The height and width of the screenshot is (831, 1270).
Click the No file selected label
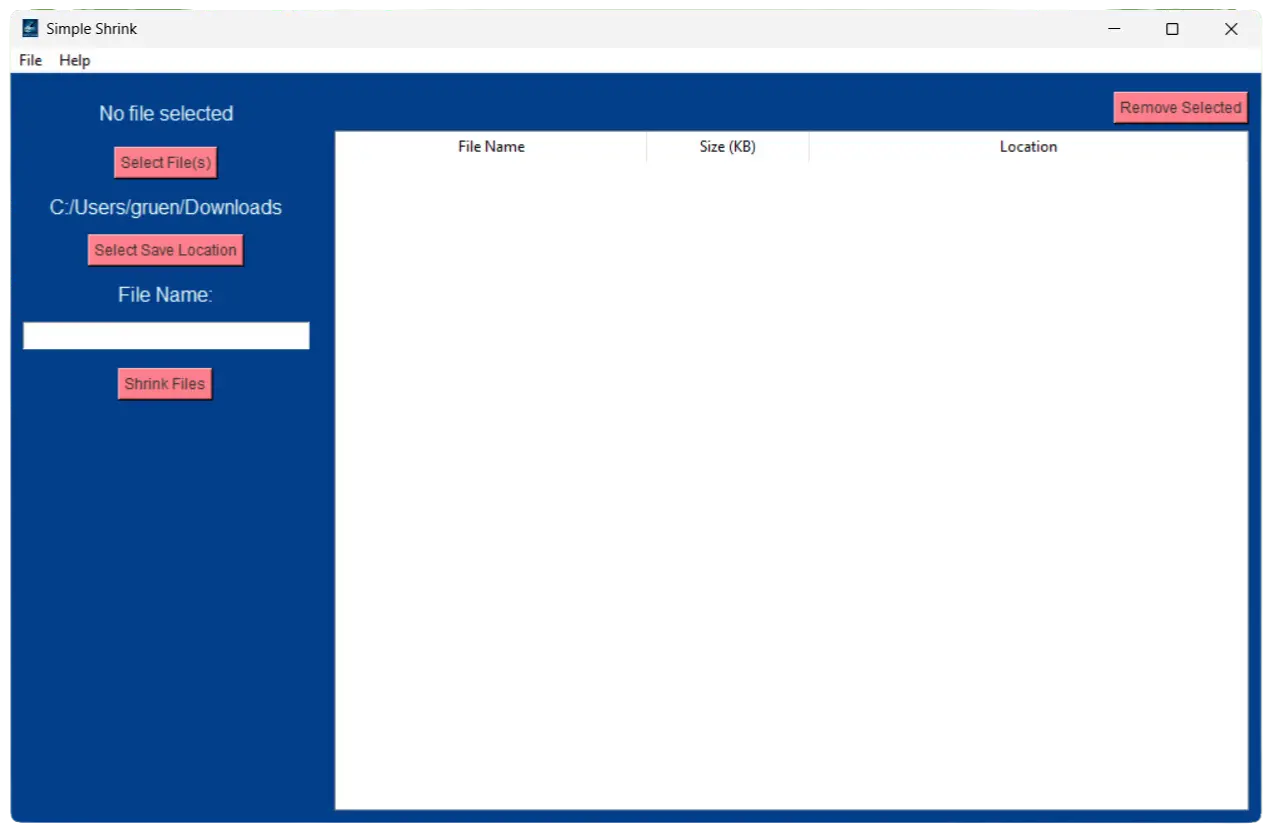click(166, 113)
